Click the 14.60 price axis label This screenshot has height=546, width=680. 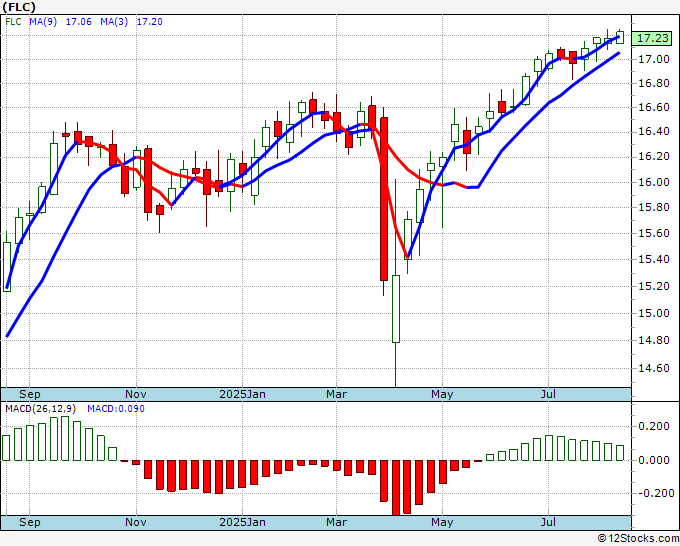654,368
